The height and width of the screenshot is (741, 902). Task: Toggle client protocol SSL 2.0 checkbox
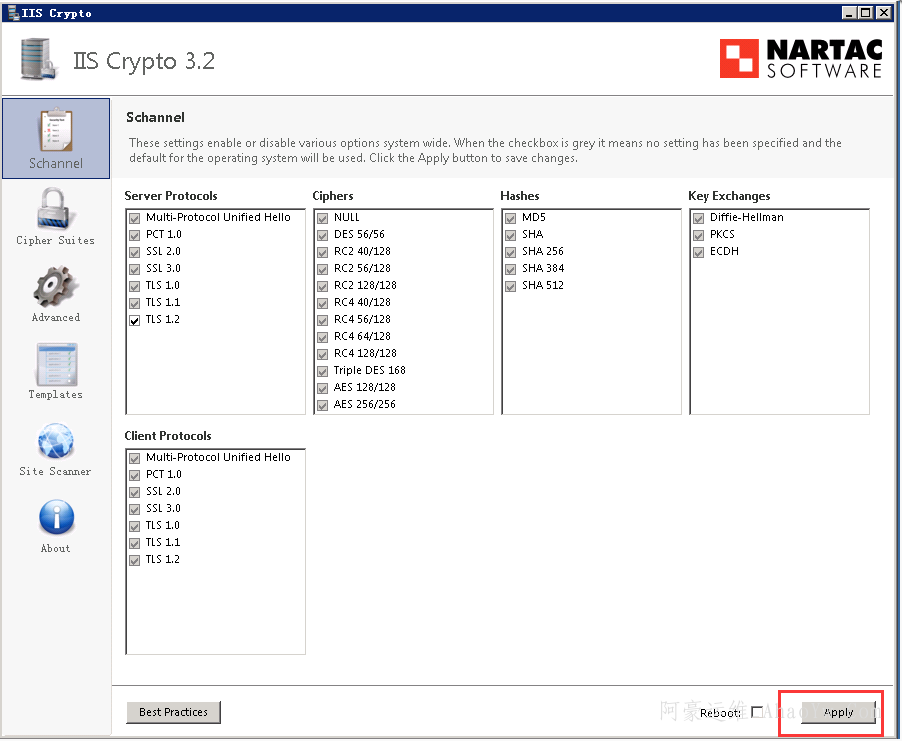pyautogui.click(x=135, y=492)
